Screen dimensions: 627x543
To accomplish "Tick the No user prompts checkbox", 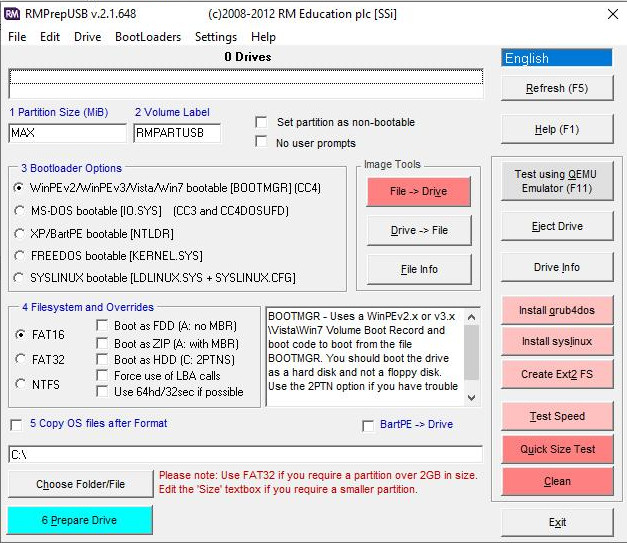I will (262, 142).
